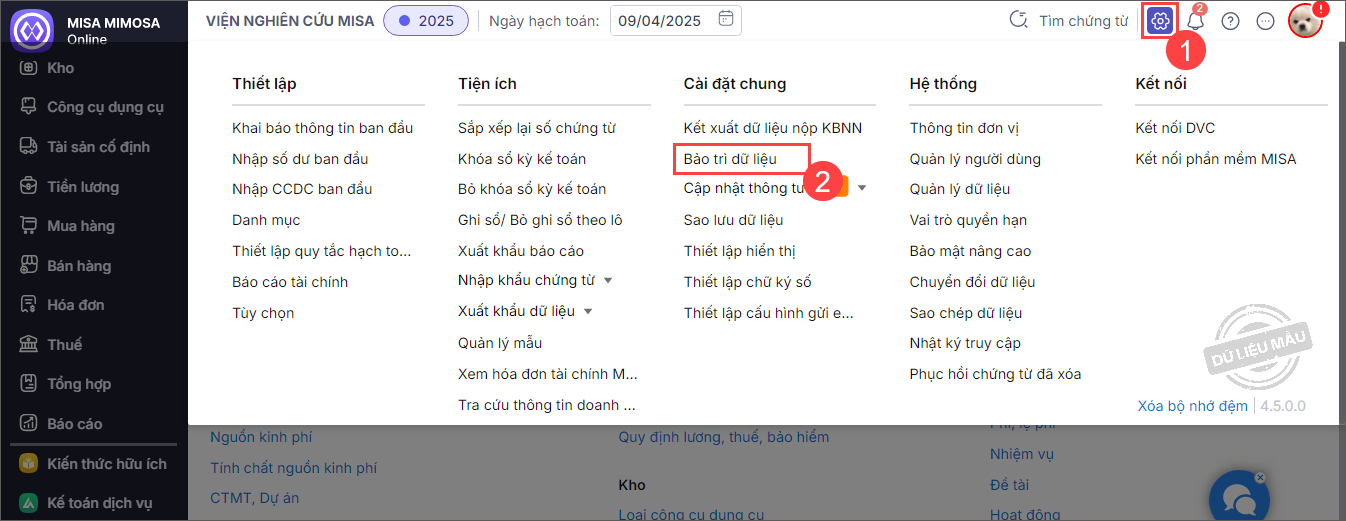Open Kết xuất dữ liệu nộp KBNN
1346x521 pixels.
(773, 128)
